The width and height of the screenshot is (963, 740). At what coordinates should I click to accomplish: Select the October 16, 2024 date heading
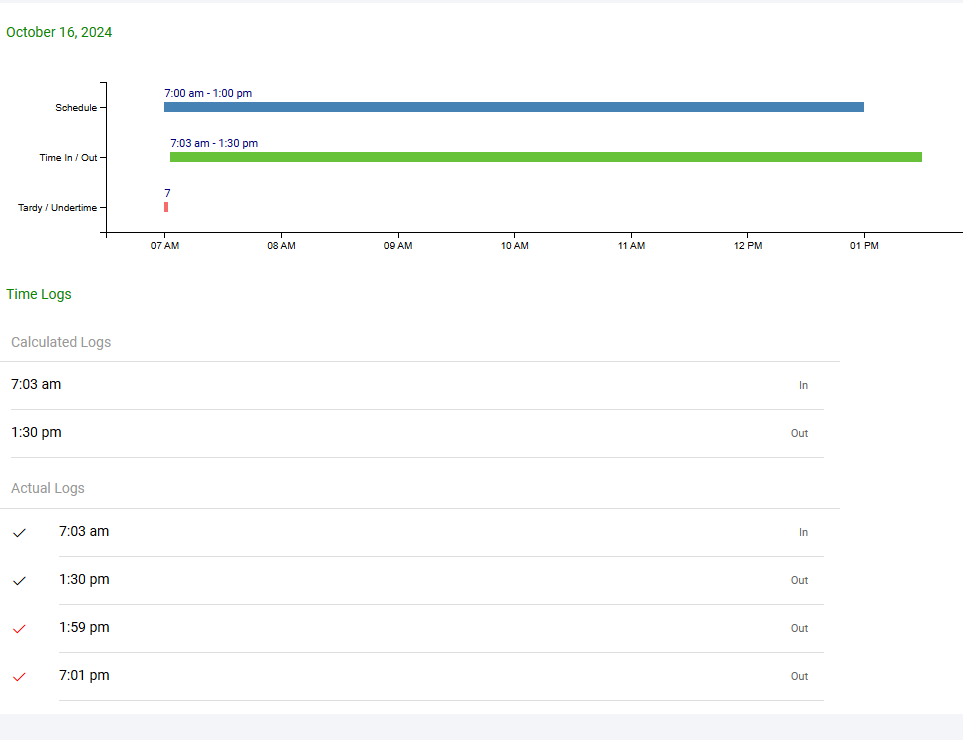(x=59, y=32)
